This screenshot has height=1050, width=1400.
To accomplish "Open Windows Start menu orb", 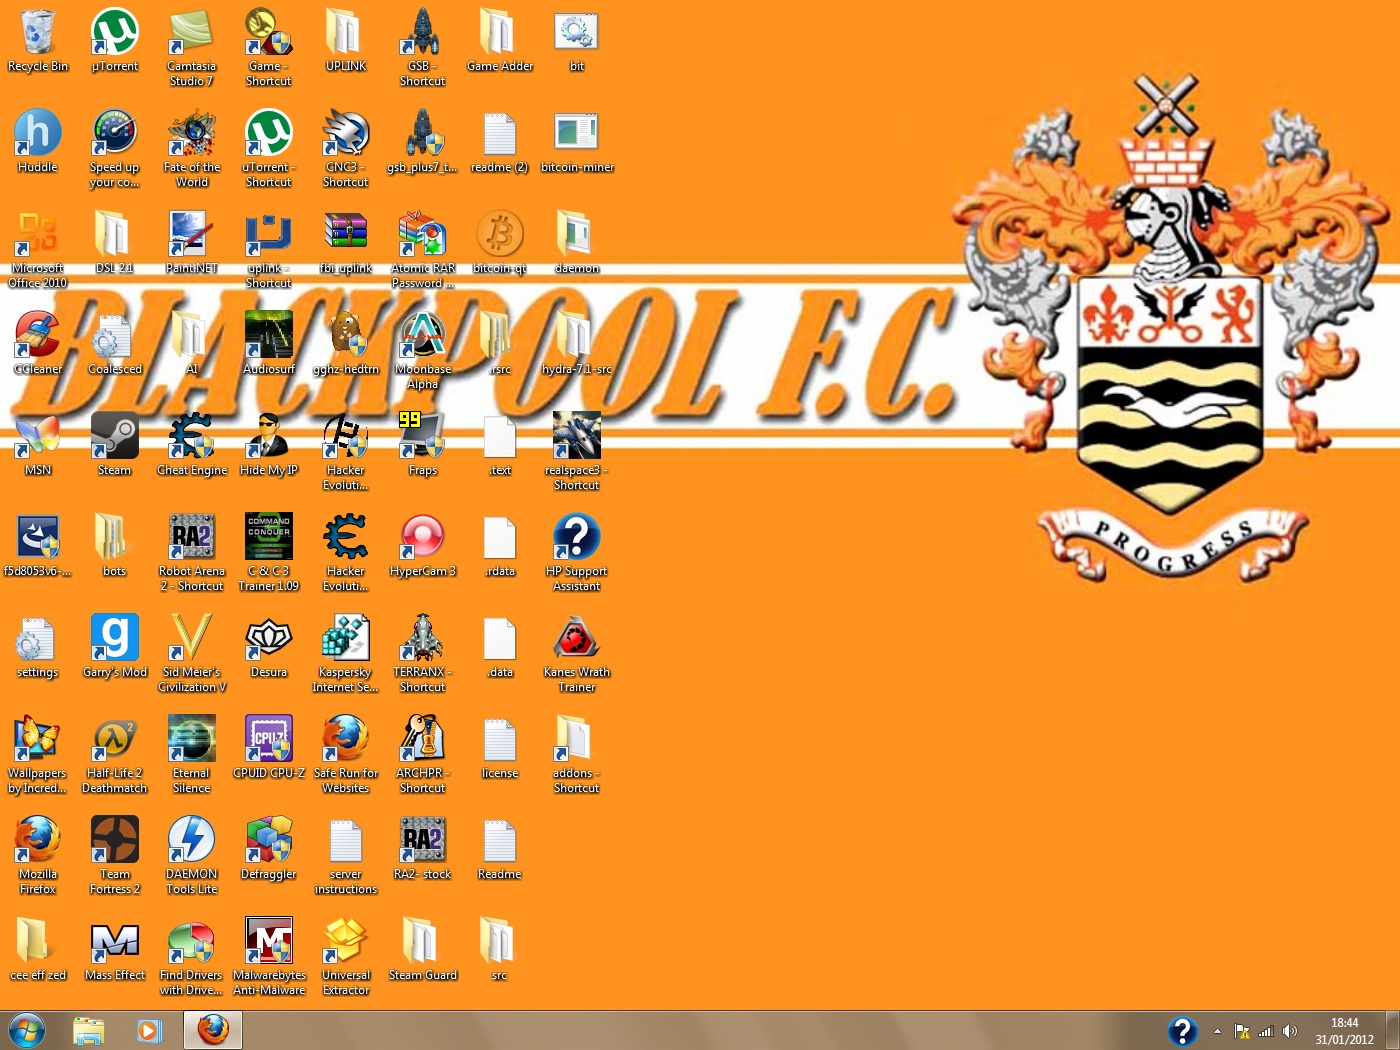I will (27, 1030).
